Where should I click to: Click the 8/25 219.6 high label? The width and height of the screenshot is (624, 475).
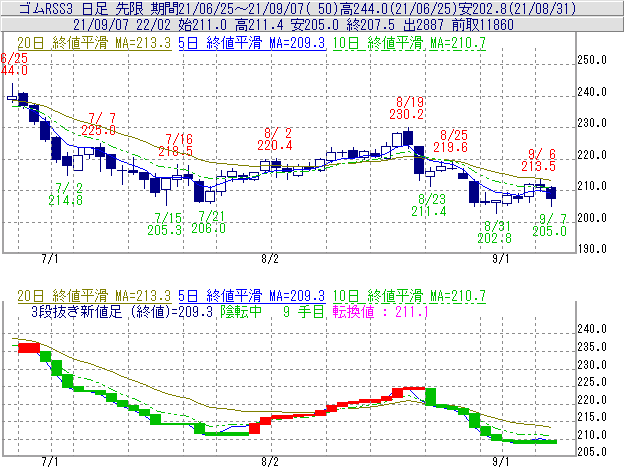[450, 141]
